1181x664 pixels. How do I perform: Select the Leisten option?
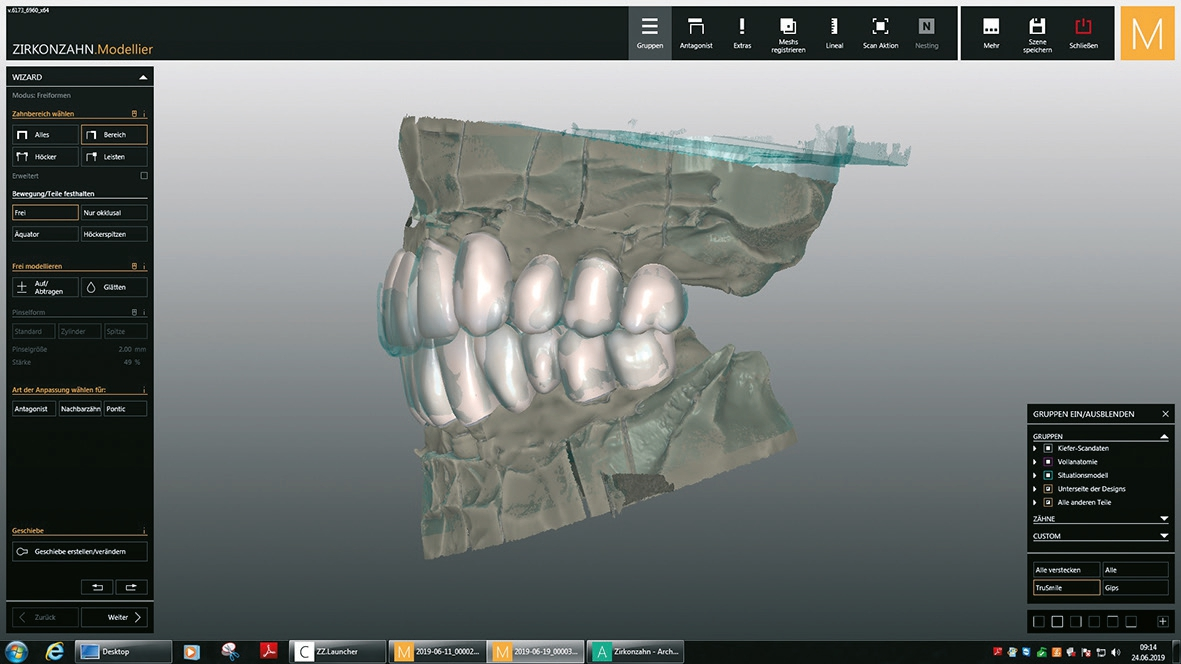[114, 157]
